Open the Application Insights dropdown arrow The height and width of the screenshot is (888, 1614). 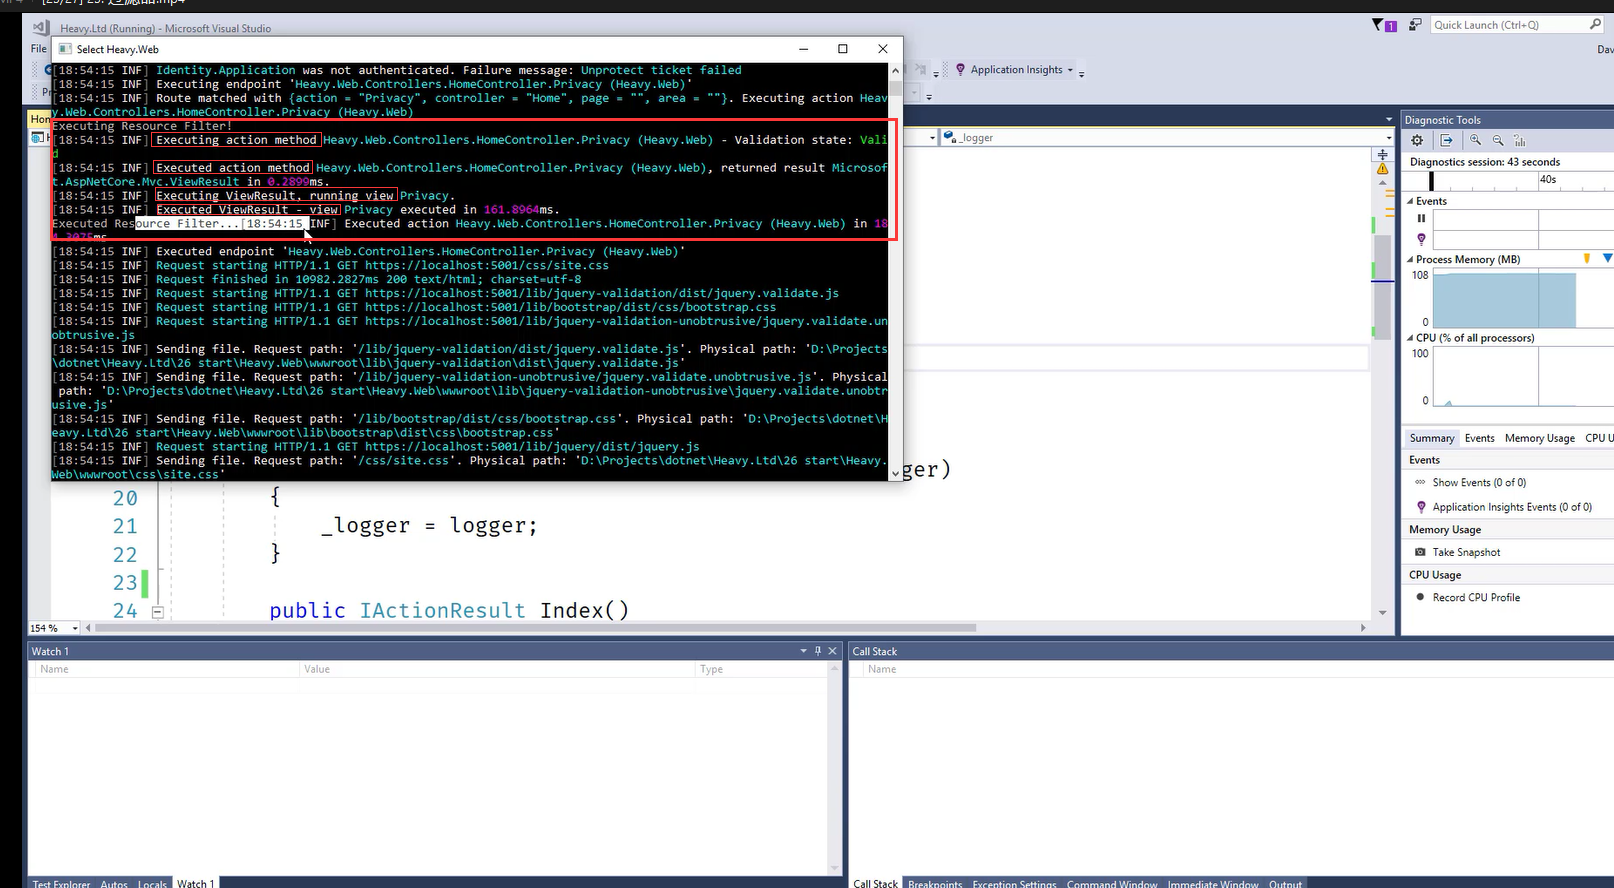pyautogui.click(x=1070, y=70)
